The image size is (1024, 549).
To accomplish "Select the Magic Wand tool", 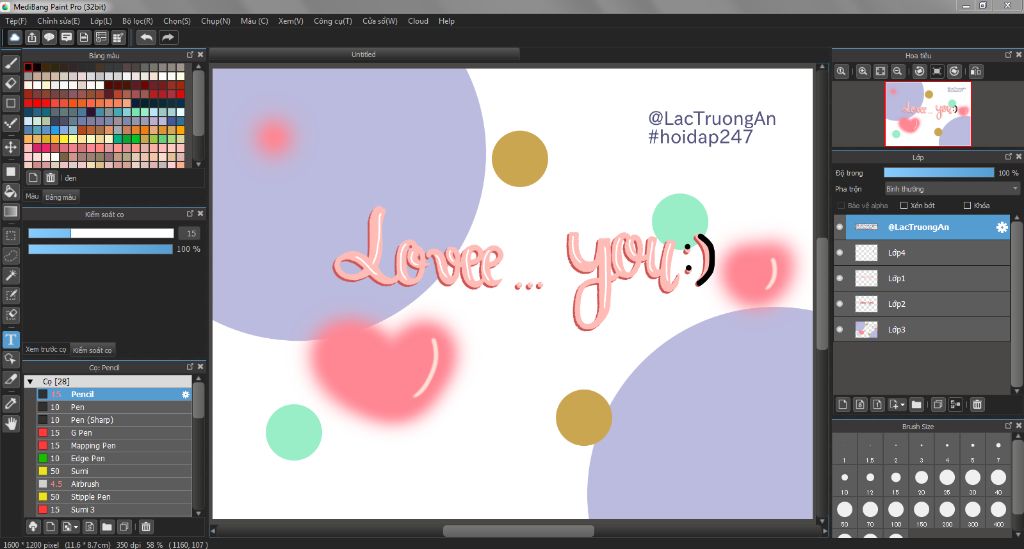I will [10, 275].
